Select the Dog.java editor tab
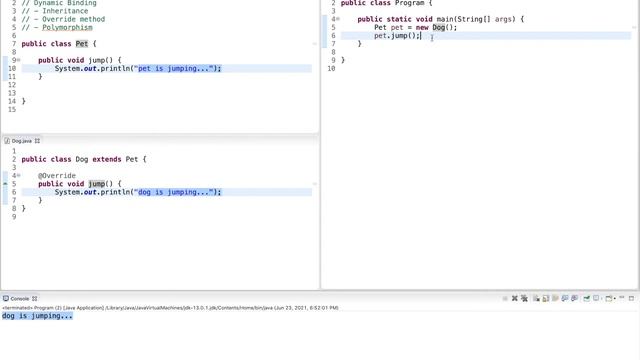The width and height of the screenshot is (640, 360). 21,141
